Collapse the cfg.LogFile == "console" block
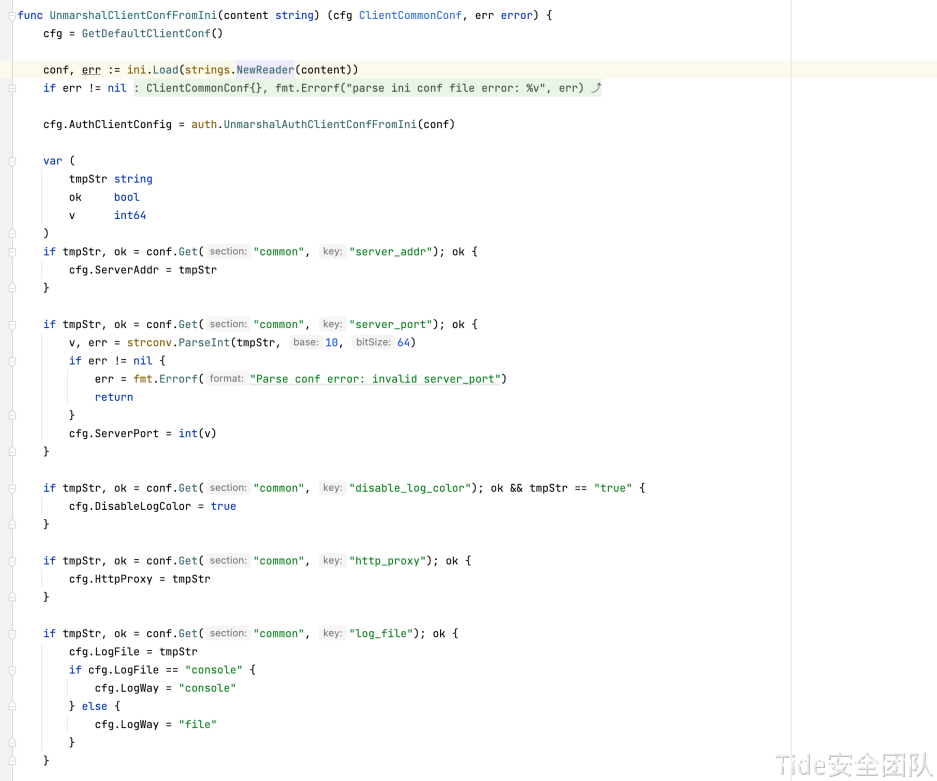 12,670
